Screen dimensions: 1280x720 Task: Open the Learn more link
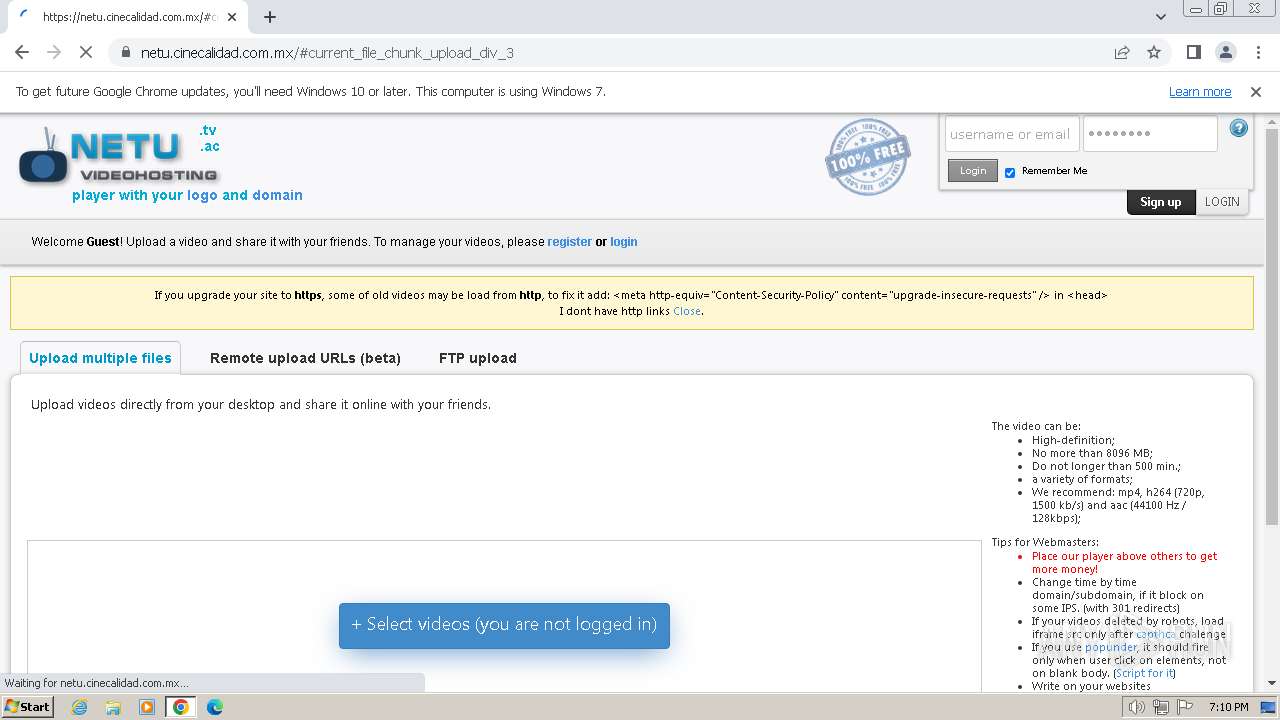pos(1200,92)
